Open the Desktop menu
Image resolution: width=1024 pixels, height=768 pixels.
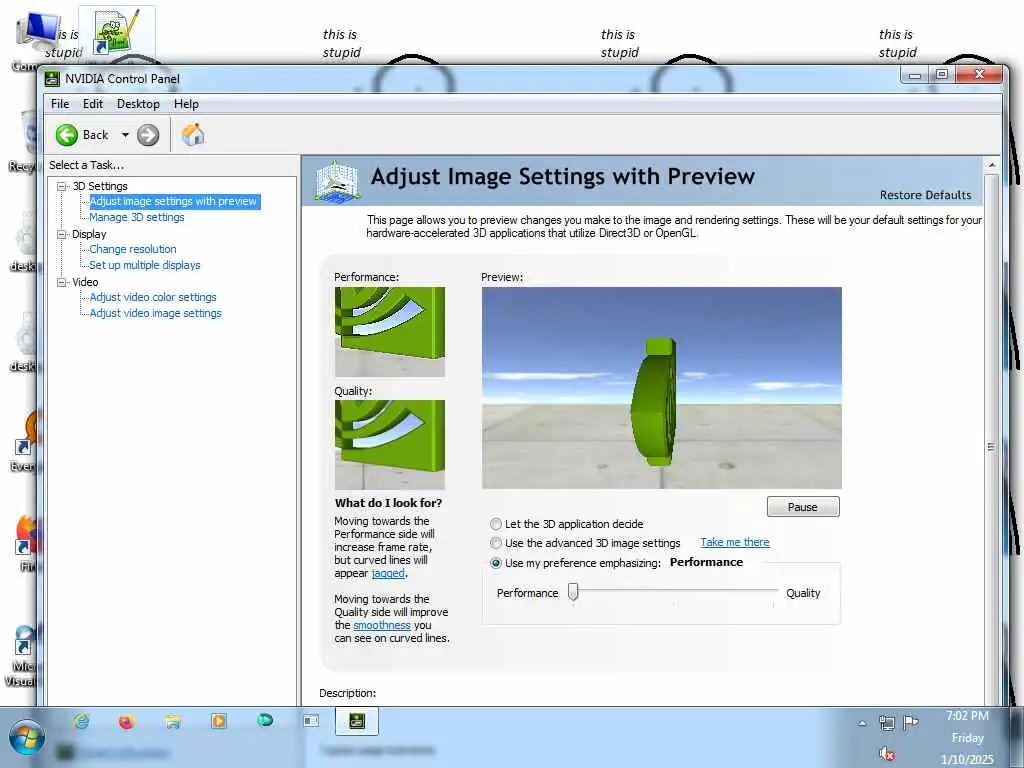coord(138,104)
